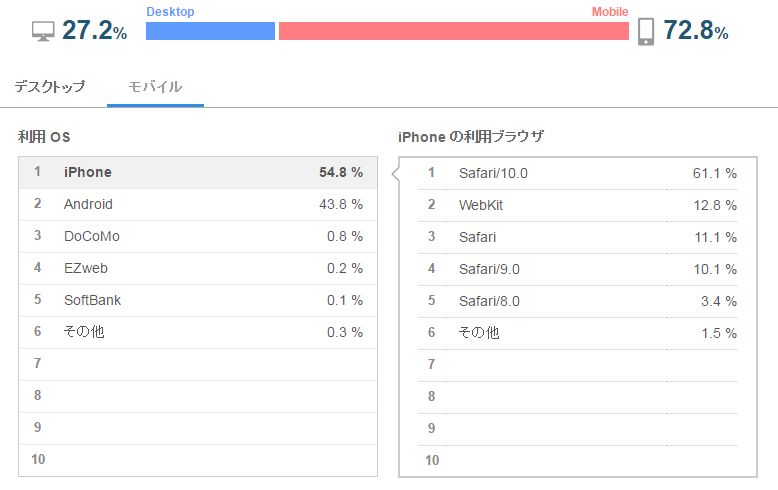
Task: Pick the SoftBank OS row
Action: [198, 300]
